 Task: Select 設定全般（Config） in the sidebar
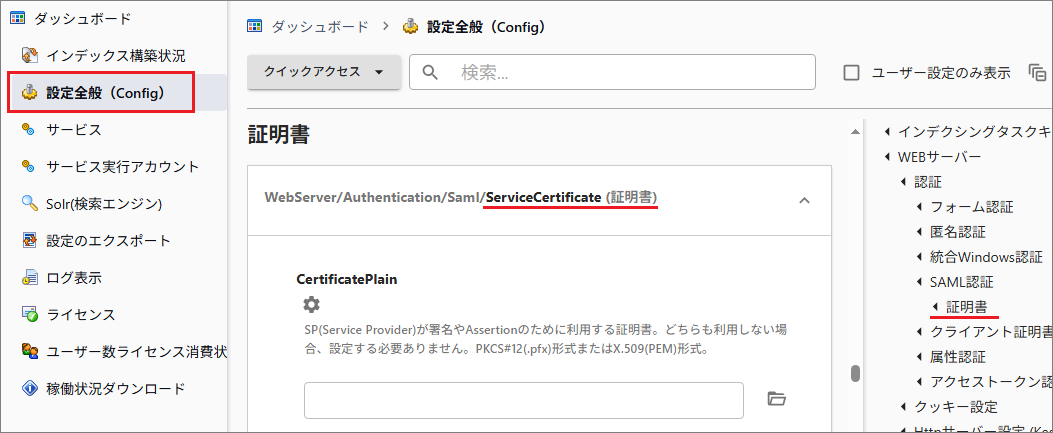pyautogui.click(x=105, y=93)
